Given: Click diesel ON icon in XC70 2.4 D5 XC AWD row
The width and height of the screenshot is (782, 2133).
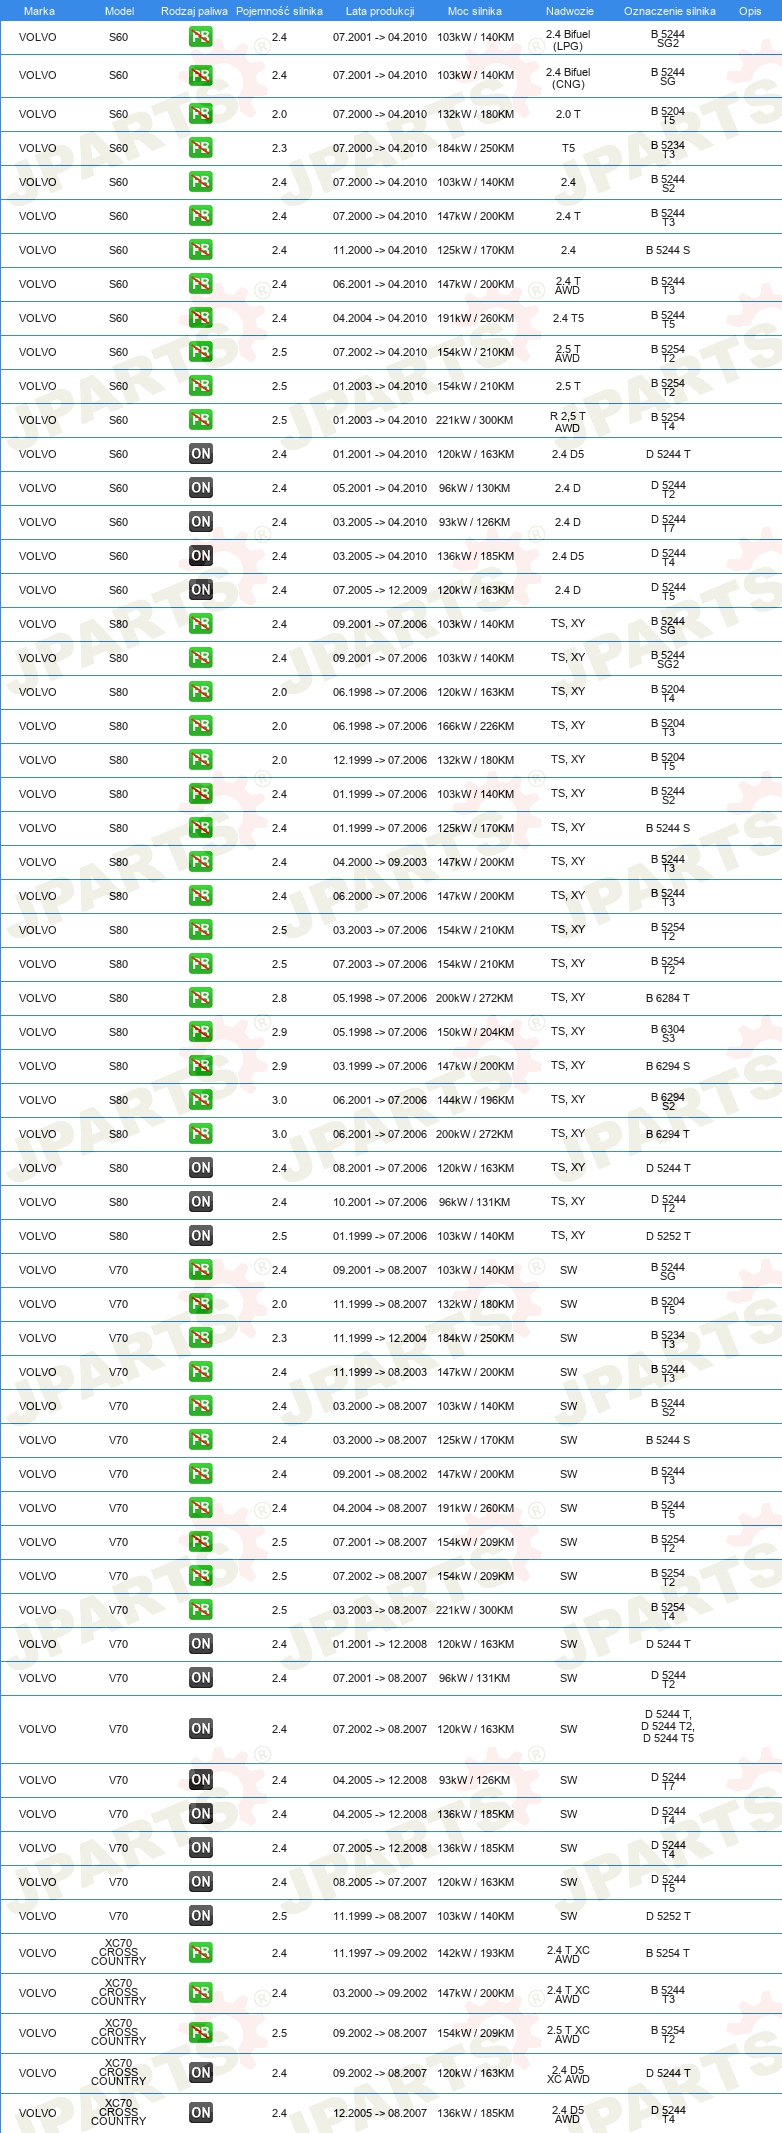Looking at the screenshot, I should click(x=201, y=2073).
